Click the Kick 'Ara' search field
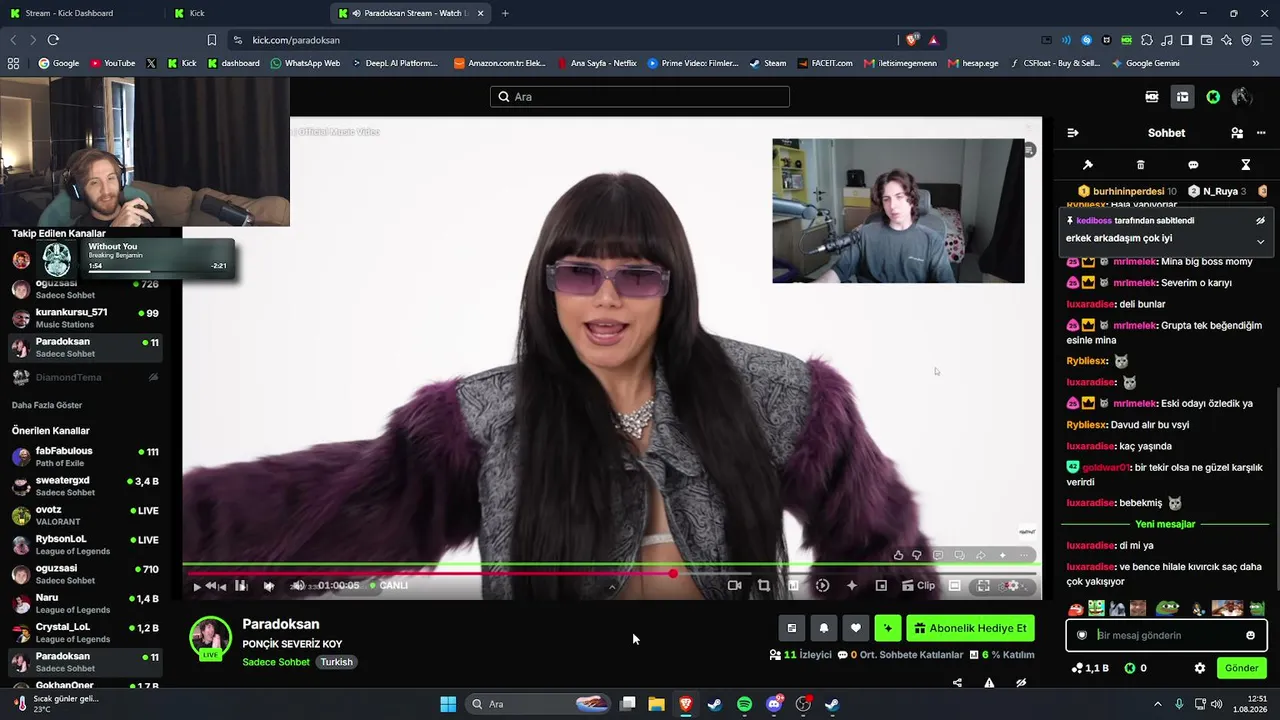1280x720 pixels. 640,97
